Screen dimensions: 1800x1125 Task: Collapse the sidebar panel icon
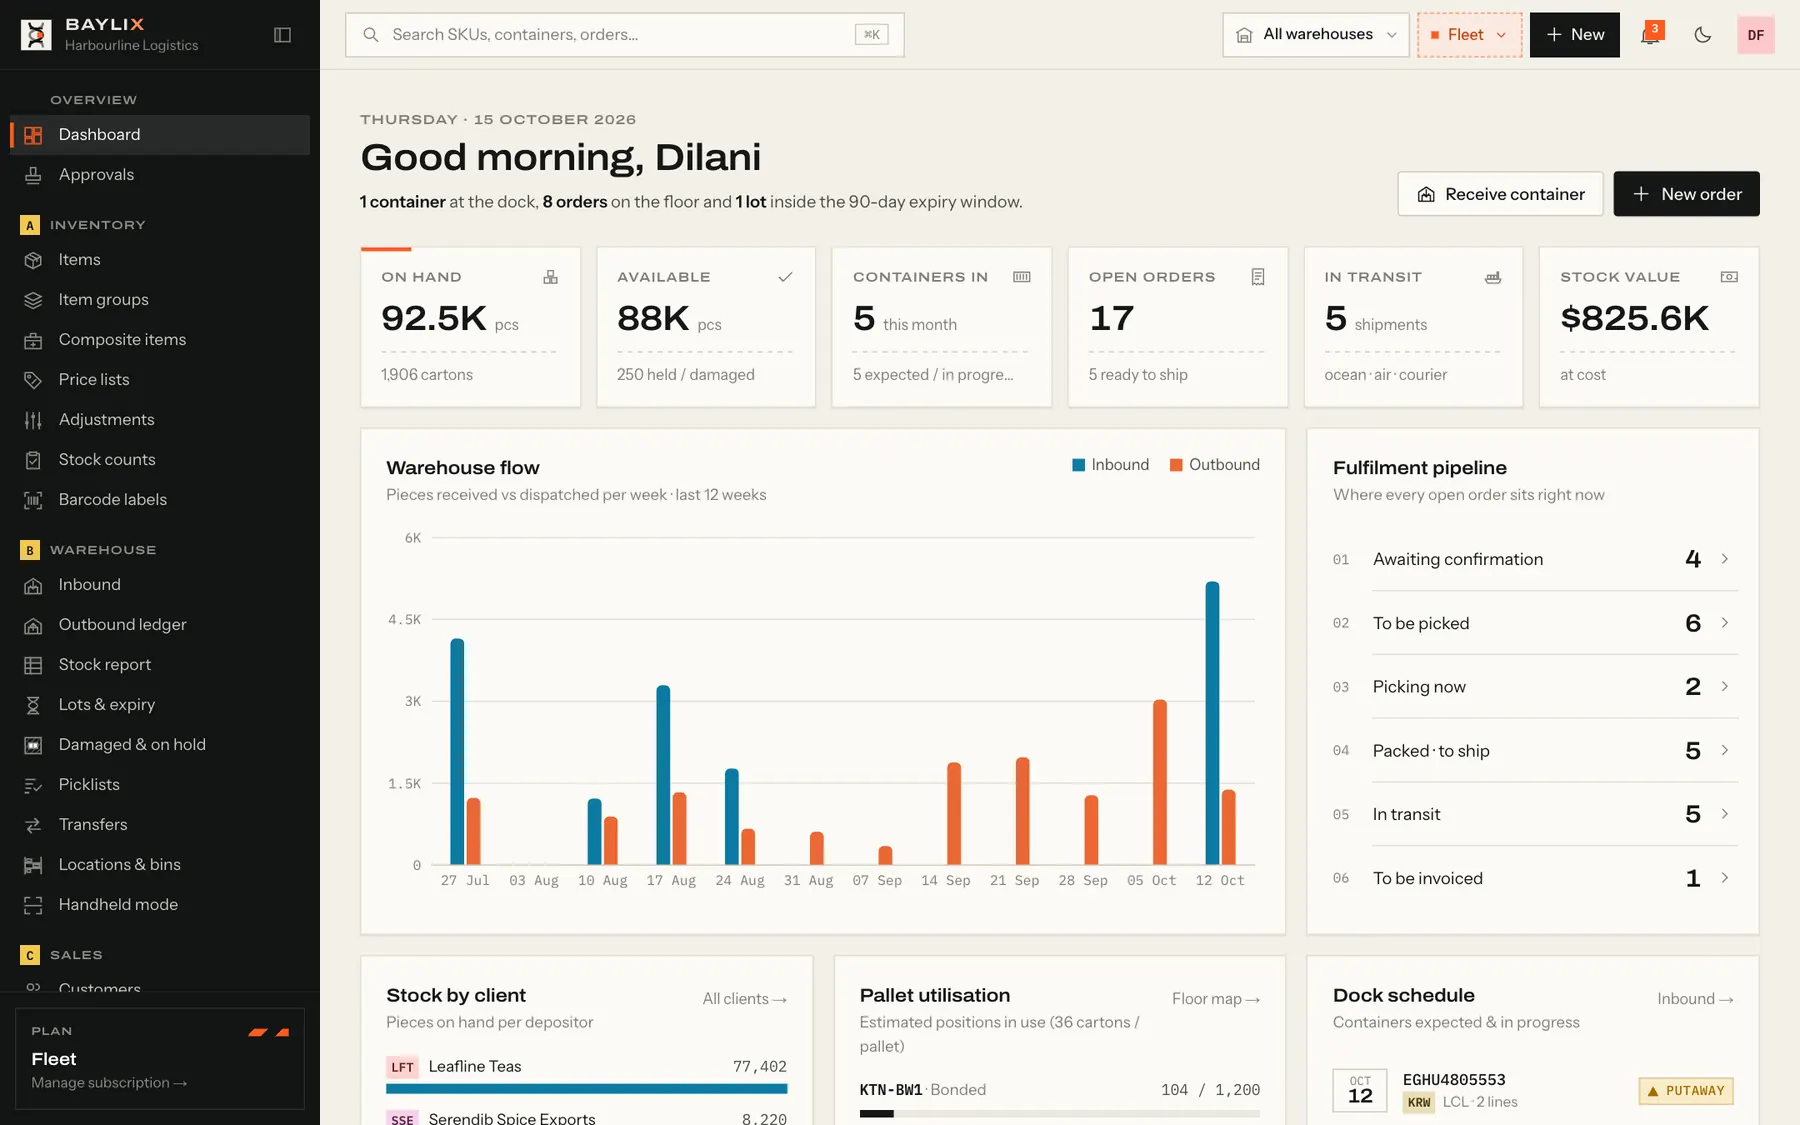(x=282, y=35)
